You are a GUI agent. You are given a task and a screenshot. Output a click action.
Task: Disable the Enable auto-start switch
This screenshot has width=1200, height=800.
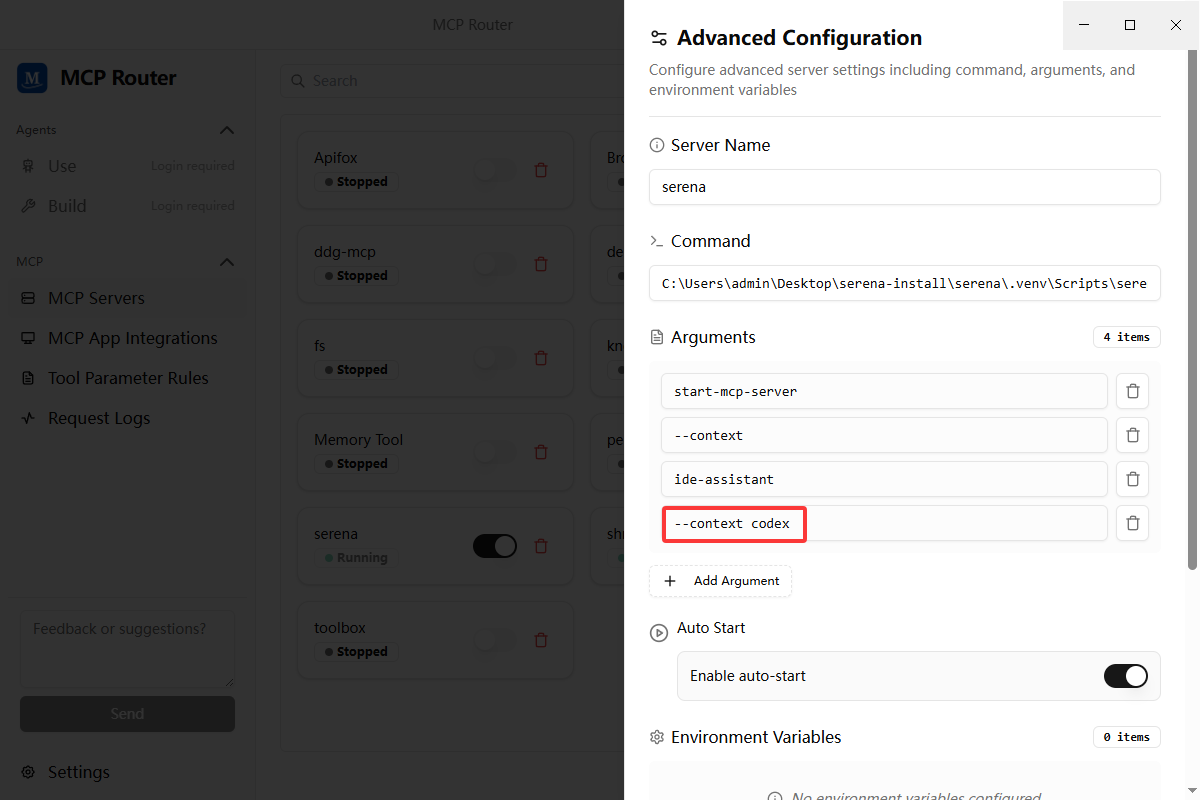click(1126, 676)
